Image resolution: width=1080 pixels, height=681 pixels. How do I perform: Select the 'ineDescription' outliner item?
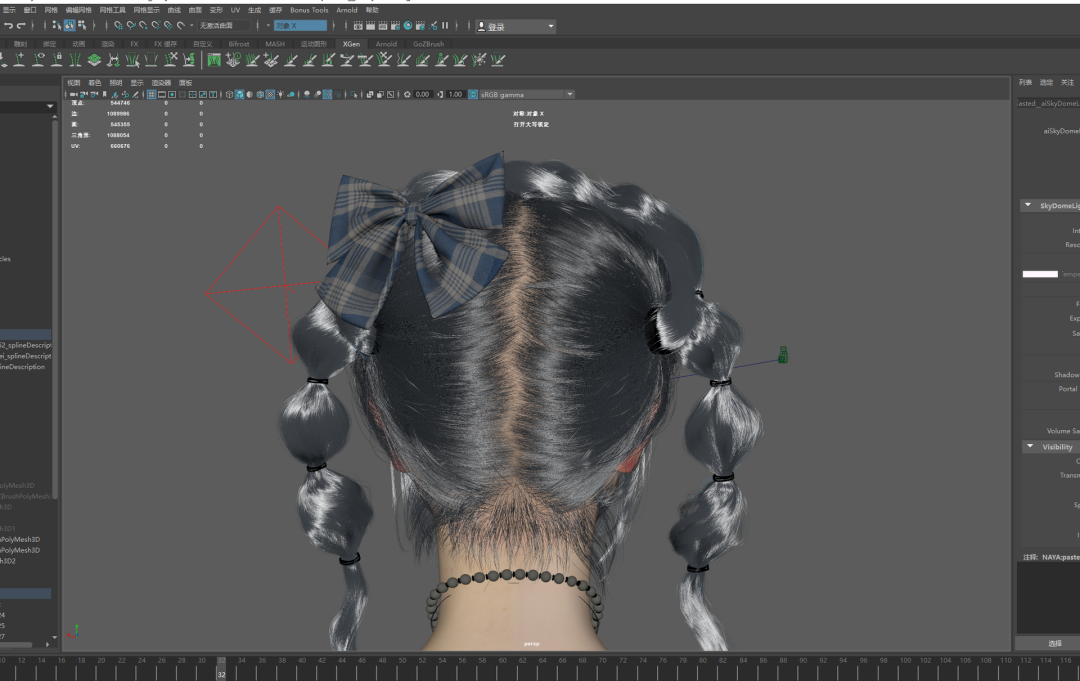click(x=23, y=367)
